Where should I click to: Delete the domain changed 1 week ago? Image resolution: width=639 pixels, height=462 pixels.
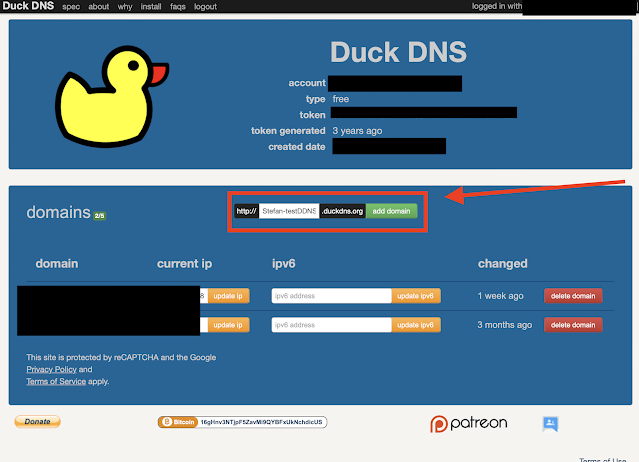pos(573,296)
